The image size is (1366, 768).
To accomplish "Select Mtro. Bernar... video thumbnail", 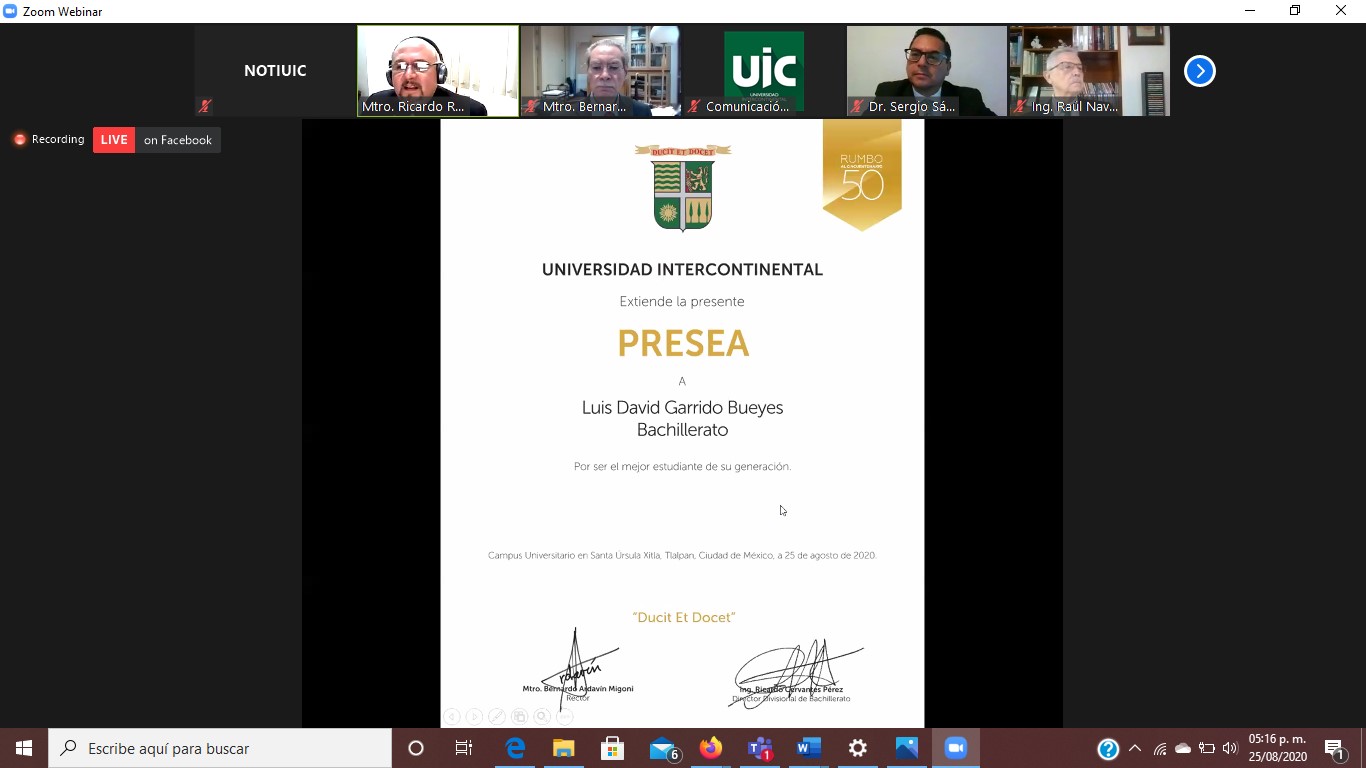I will tap(601, 71).
